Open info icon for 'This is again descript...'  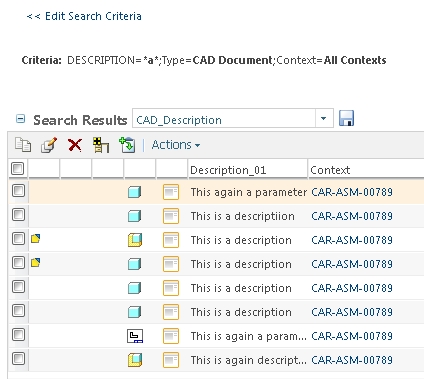coord(171,360)
